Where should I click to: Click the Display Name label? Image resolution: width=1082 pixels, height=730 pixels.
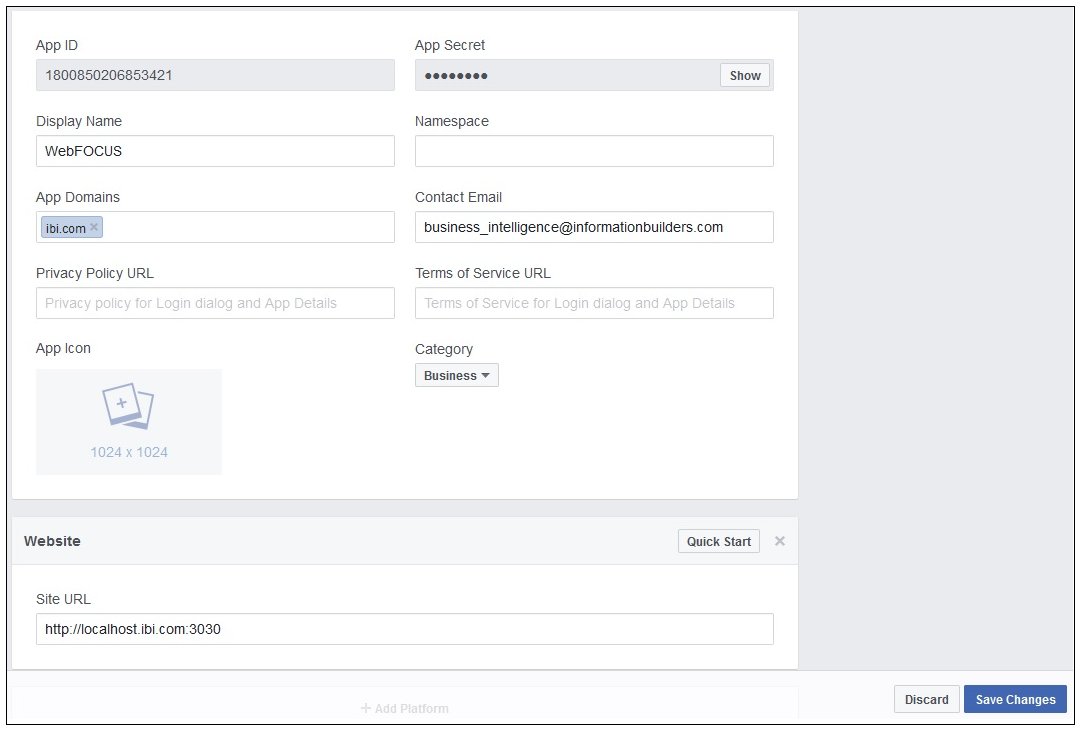(79, 121)
